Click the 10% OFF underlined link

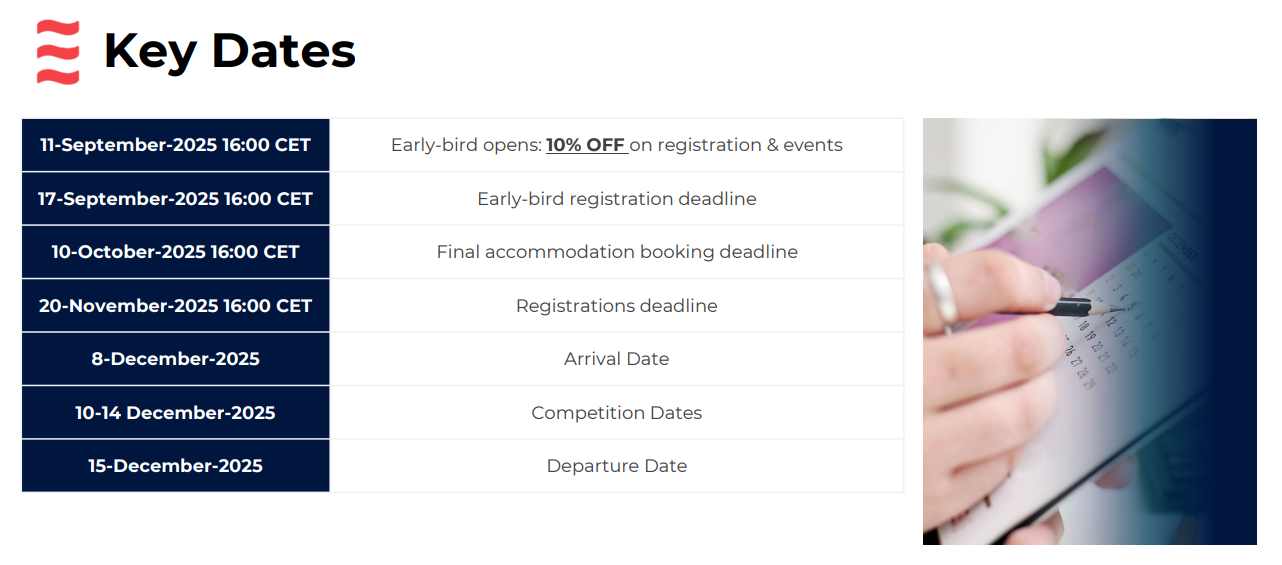[586, 145]
